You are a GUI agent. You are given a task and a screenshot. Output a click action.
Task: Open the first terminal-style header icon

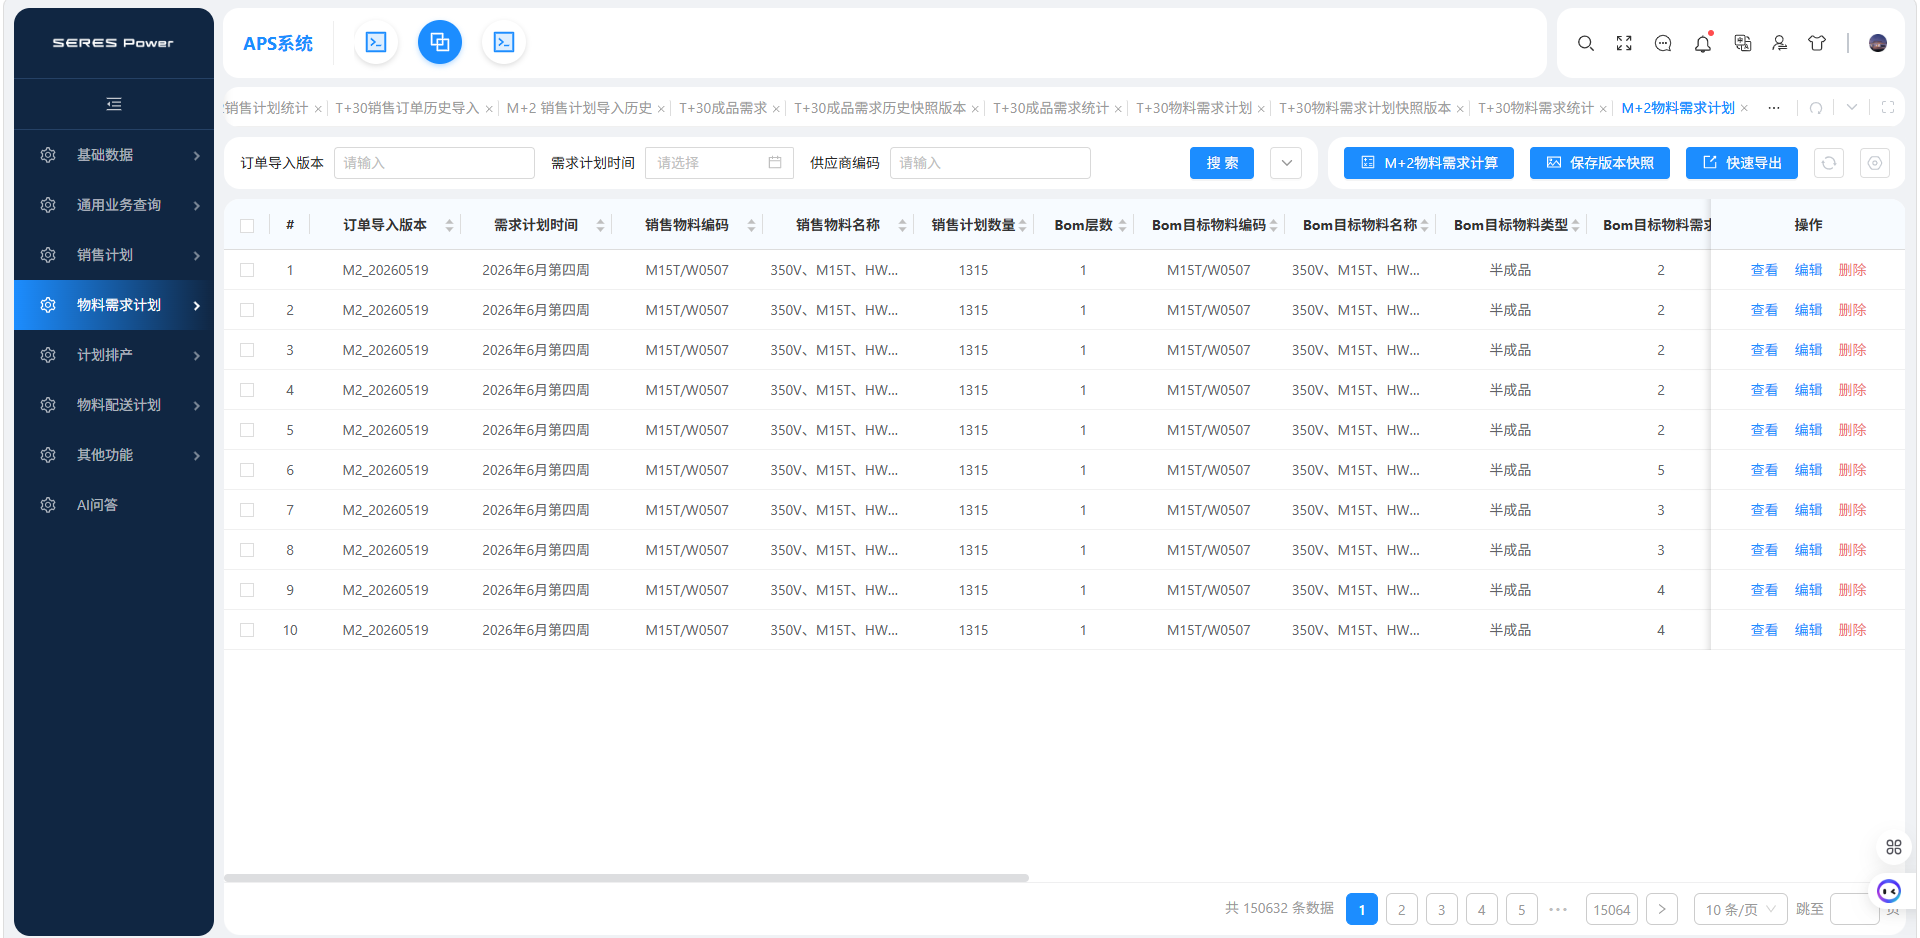point(376,42)
